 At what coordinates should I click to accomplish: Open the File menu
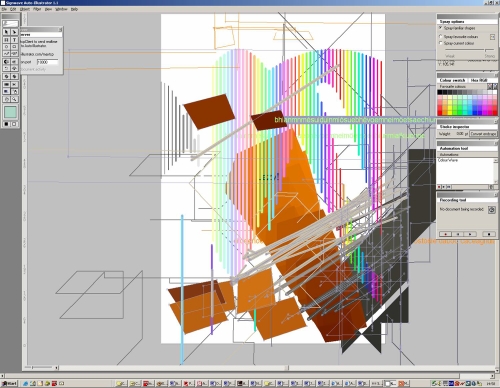tap(4, 9)
